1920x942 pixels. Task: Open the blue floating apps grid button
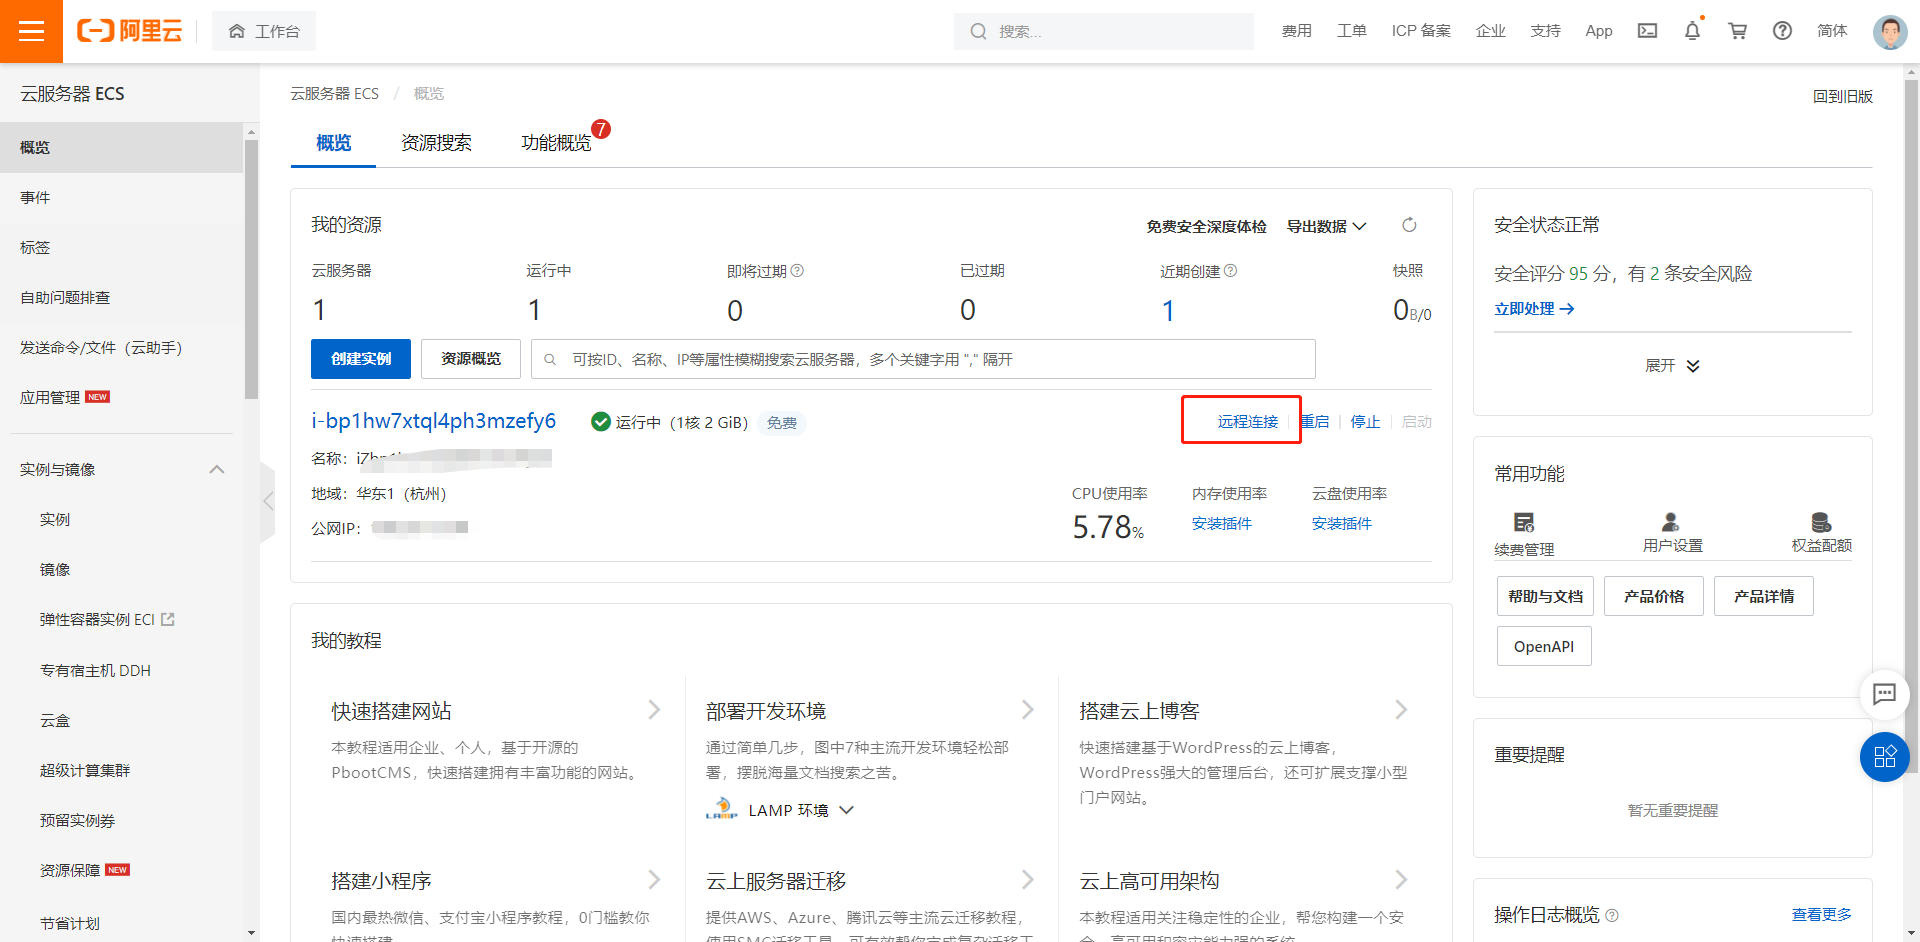(x=1884, y=757)
